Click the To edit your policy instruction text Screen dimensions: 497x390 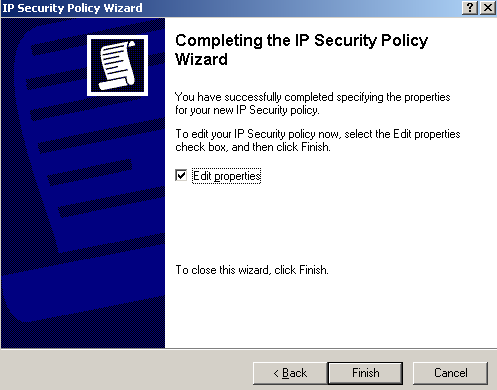(318, 140)
